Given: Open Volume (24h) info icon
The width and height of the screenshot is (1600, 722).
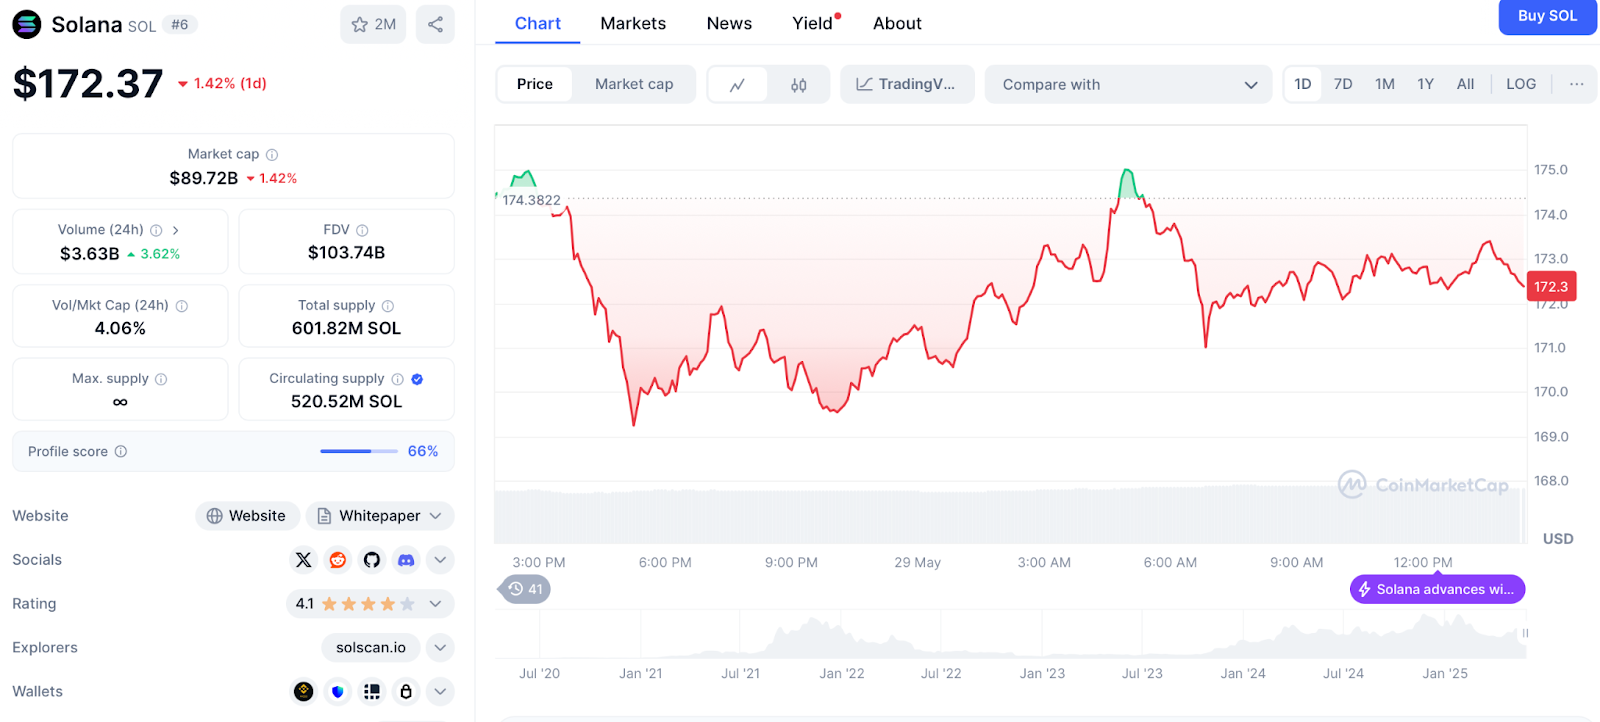Looking at the screenshot, I should tap(156, 230).
